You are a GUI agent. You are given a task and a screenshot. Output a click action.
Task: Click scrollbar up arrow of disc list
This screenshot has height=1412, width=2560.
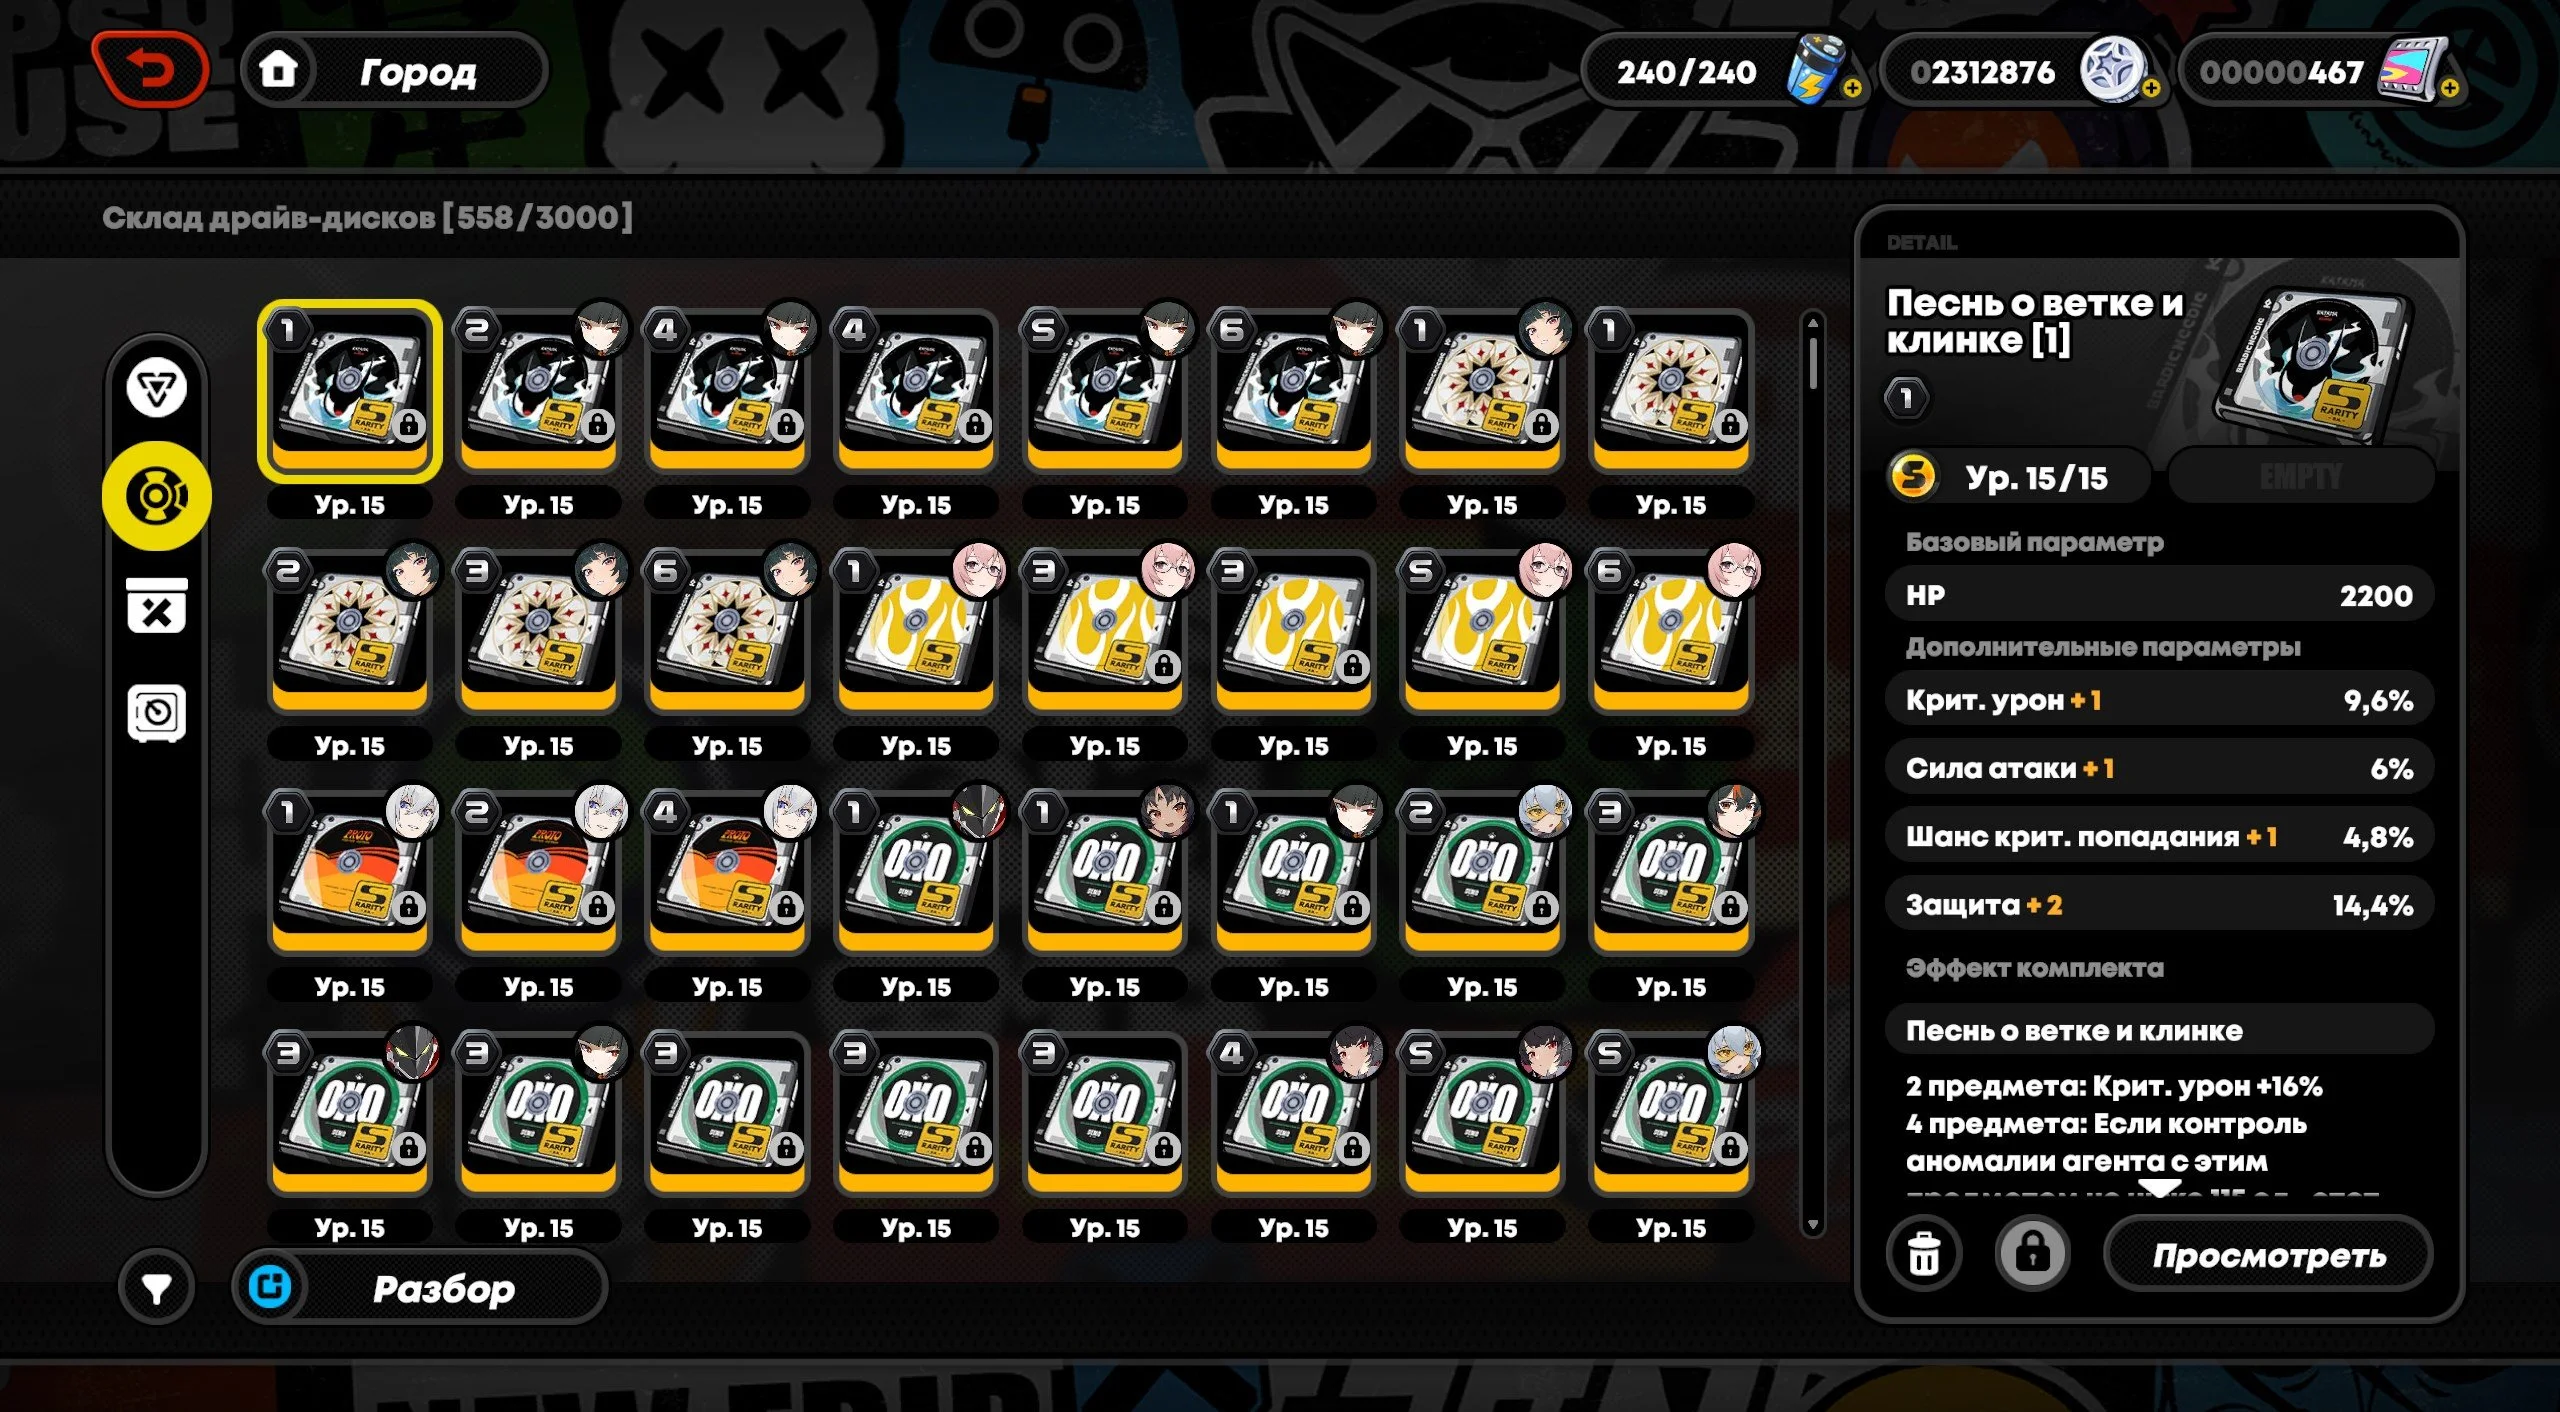[1812, 322]
